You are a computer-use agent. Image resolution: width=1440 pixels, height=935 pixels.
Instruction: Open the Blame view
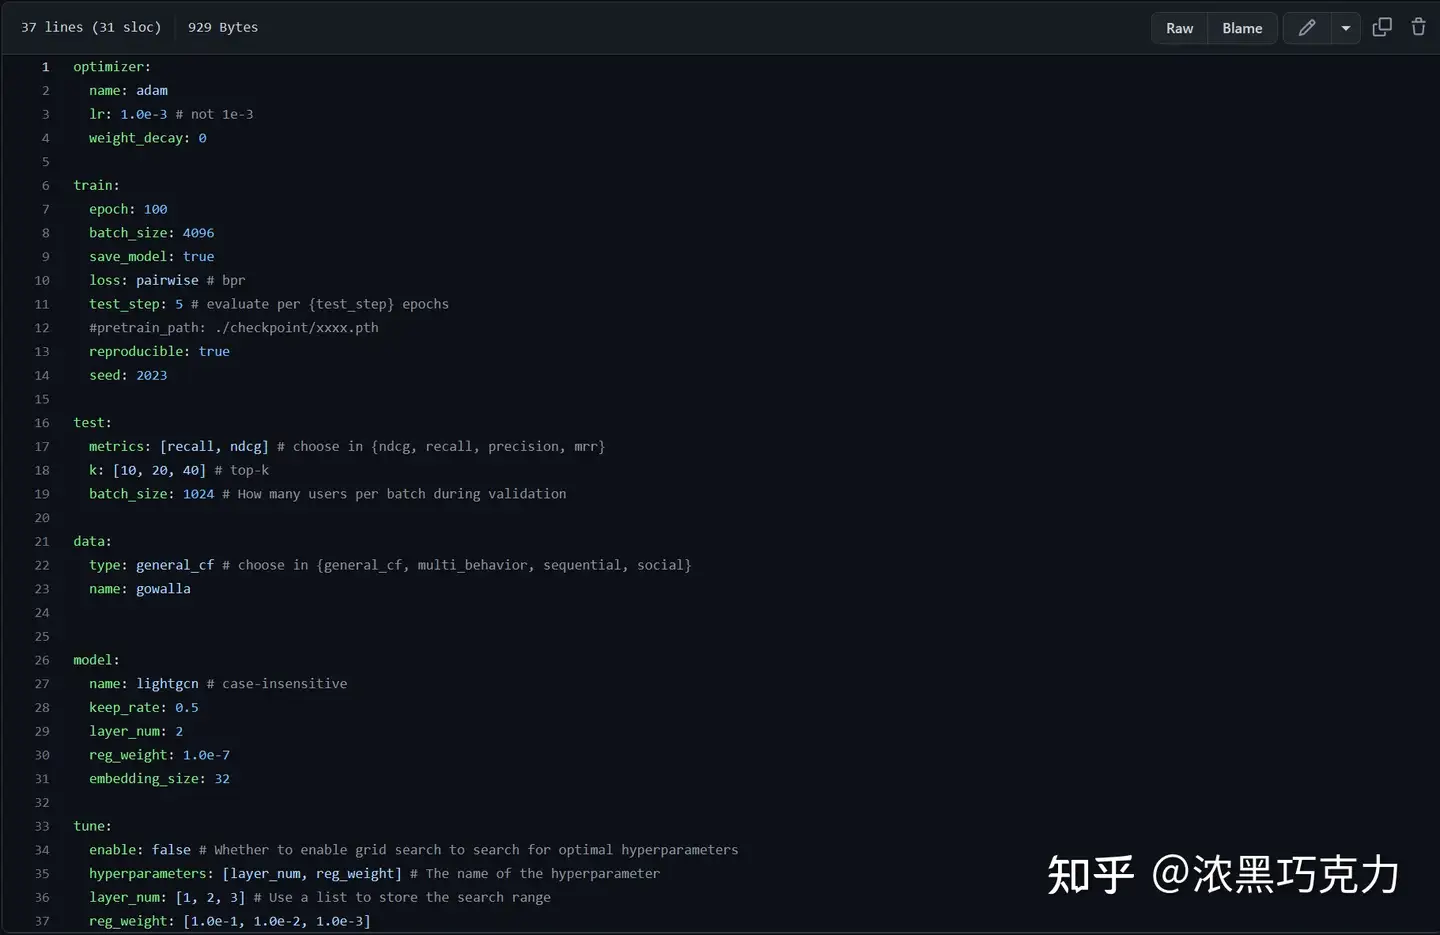point(1242,28)
